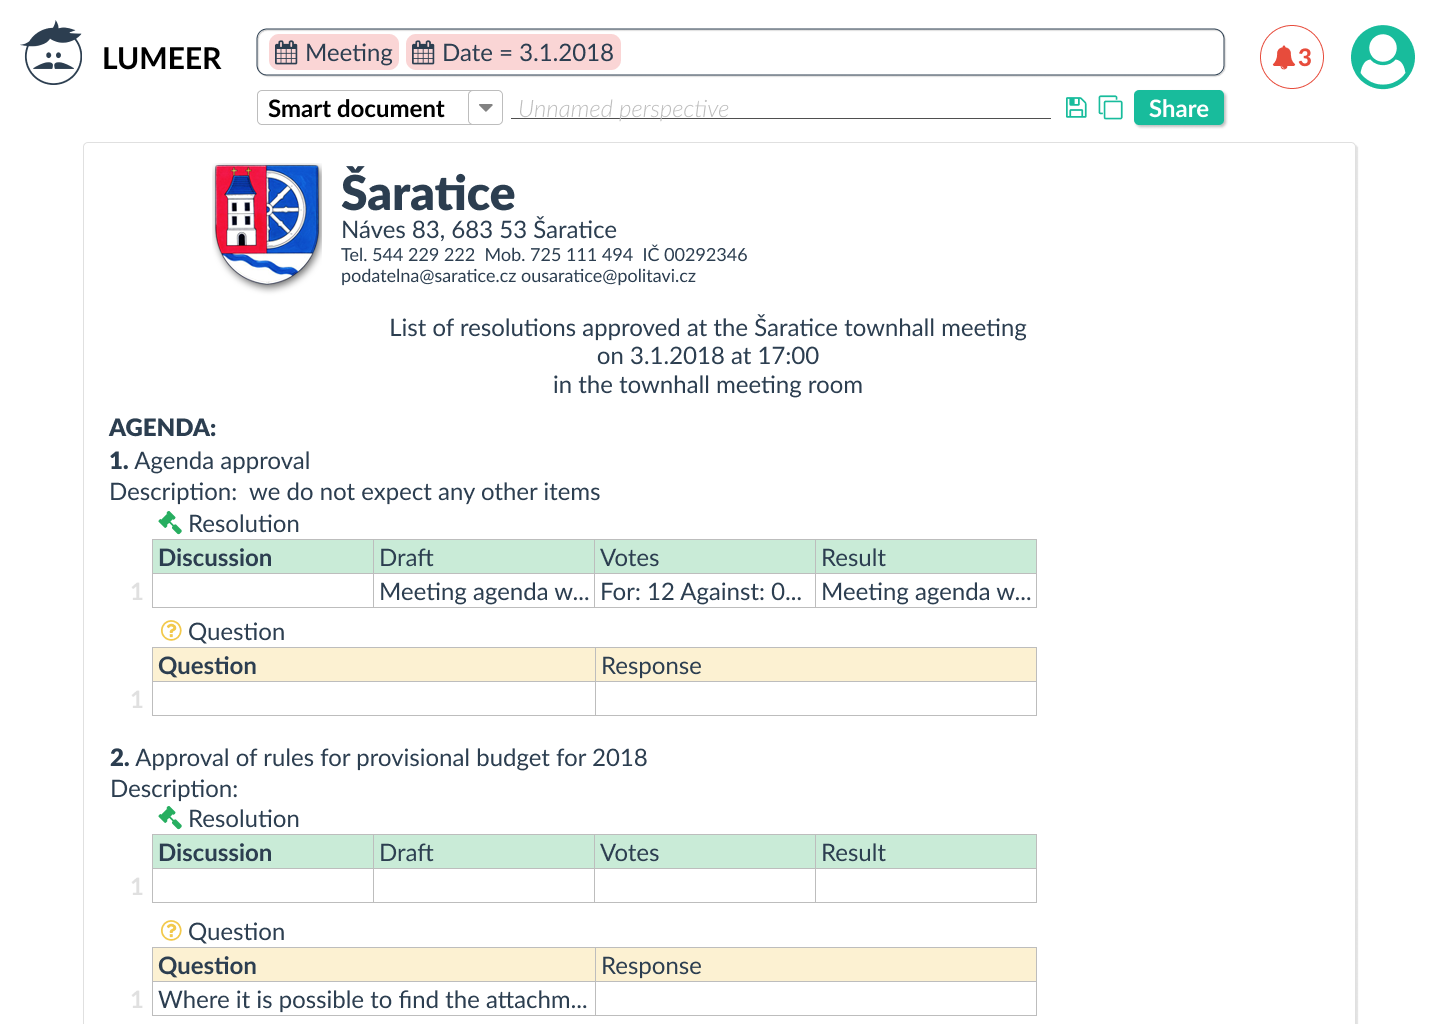Image resolution: width=1440 pixels, height=1024 pixels.
Task: Click the empty Response cell under item 1
Action: 816,699
